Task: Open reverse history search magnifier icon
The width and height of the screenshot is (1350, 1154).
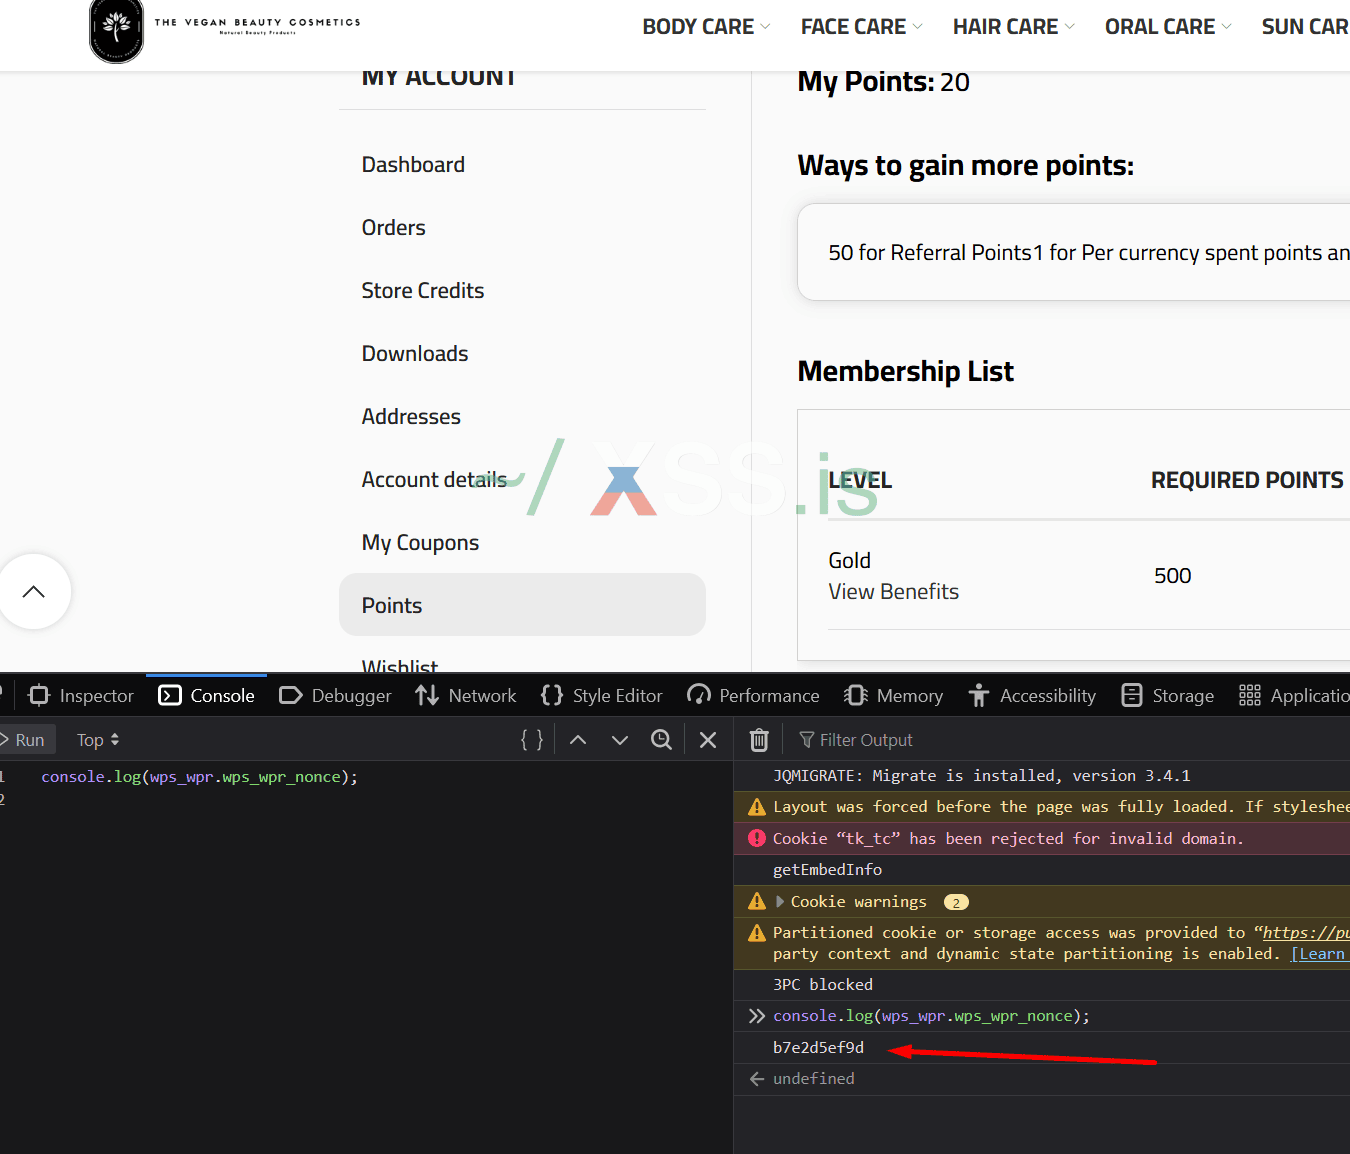Action: pyautogui.click(x=661, y=740)
